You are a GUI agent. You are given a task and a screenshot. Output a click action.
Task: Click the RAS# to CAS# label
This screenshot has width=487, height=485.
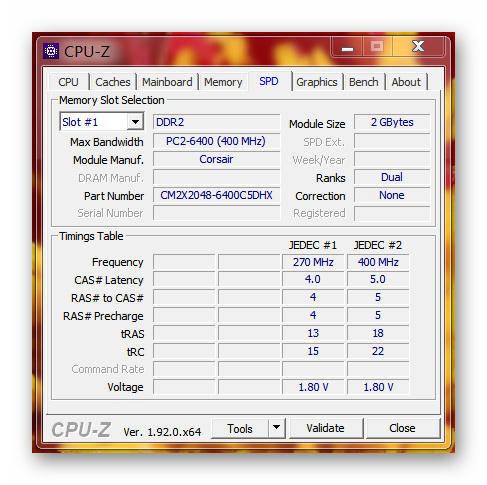(107, 298)
